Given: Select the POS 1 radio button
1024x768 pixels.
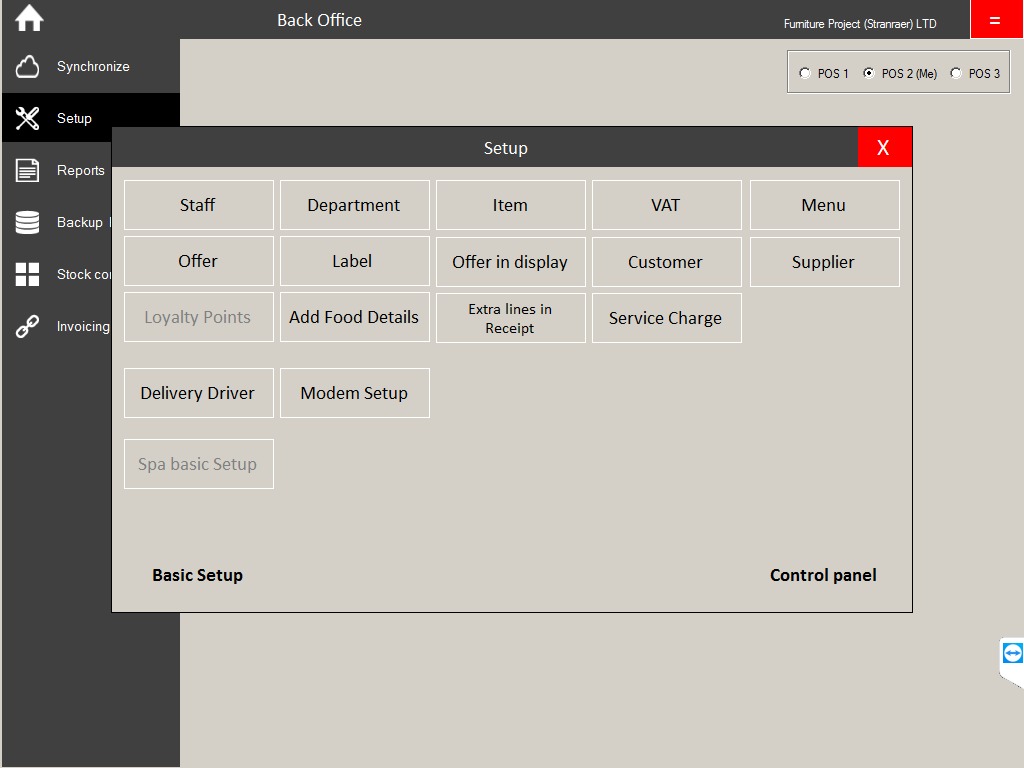Looking at the screenshot, I should 805,73.
